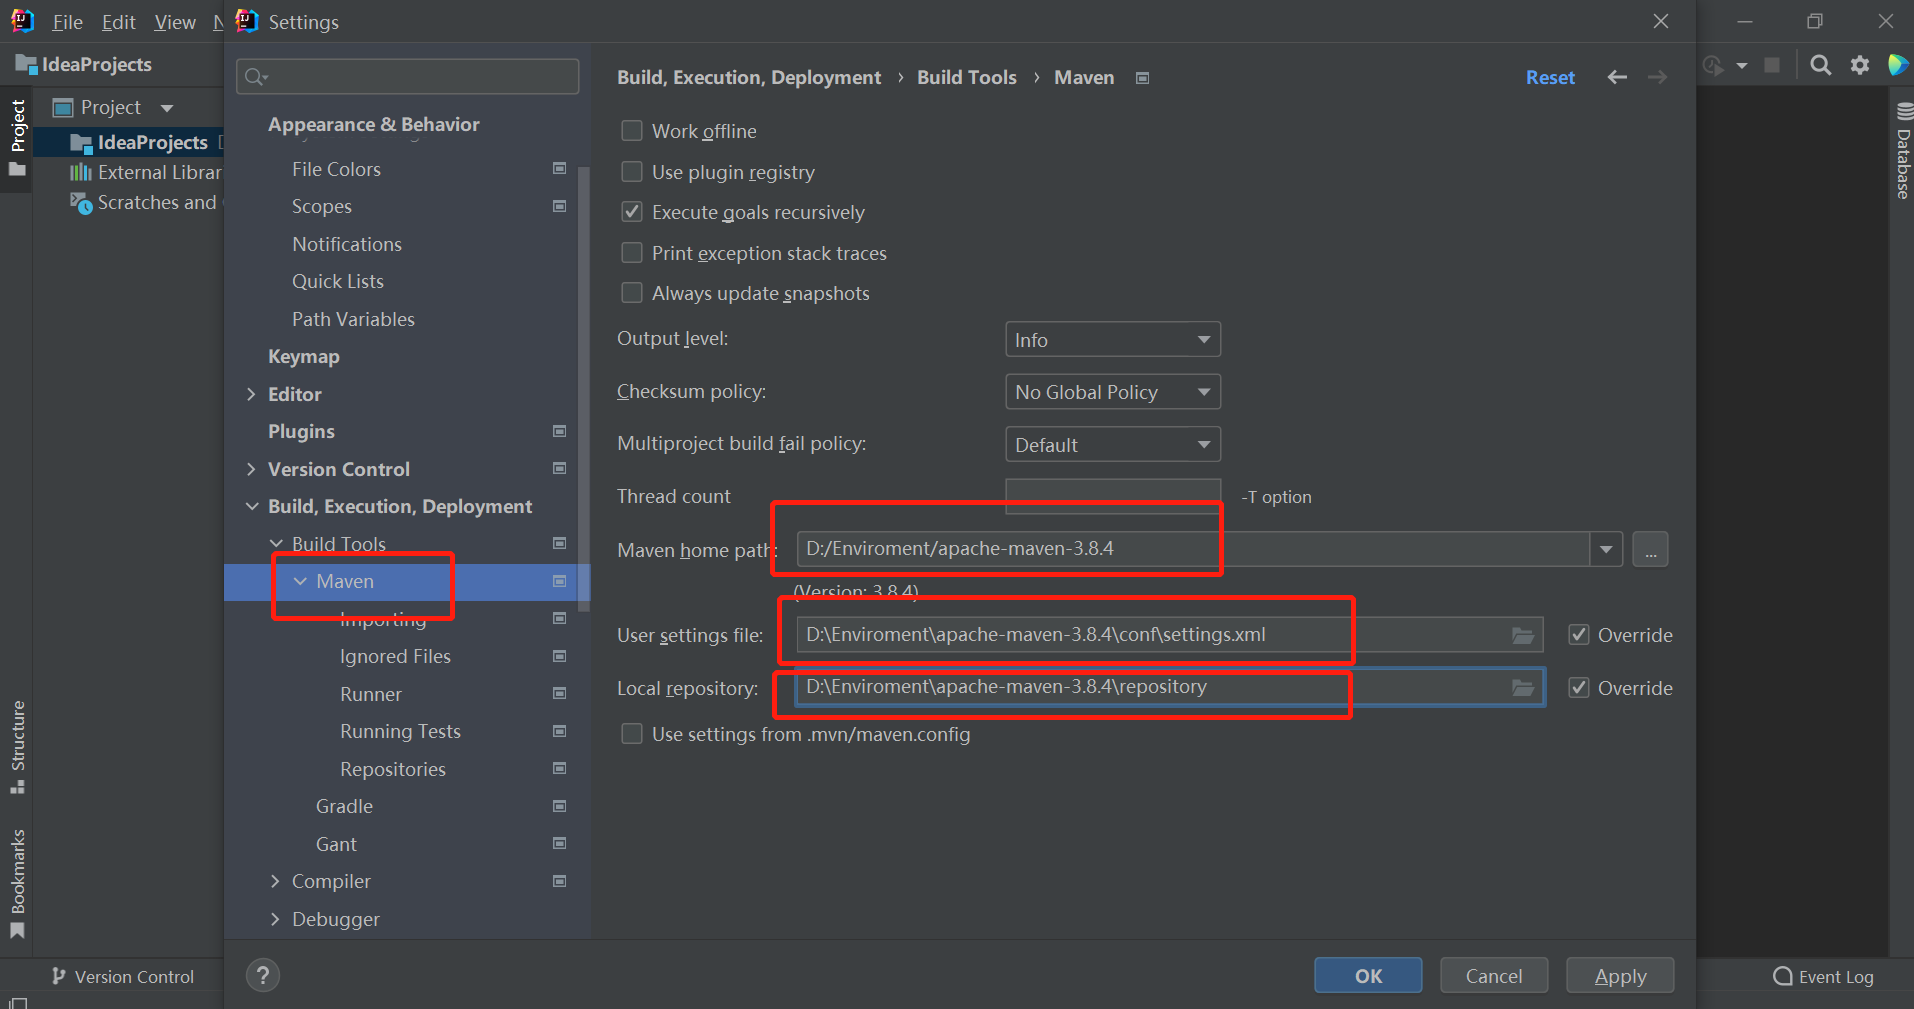
Task: Click project-scope icon beside Version Control
Action: pyautogui.click(x=560, y=468)
